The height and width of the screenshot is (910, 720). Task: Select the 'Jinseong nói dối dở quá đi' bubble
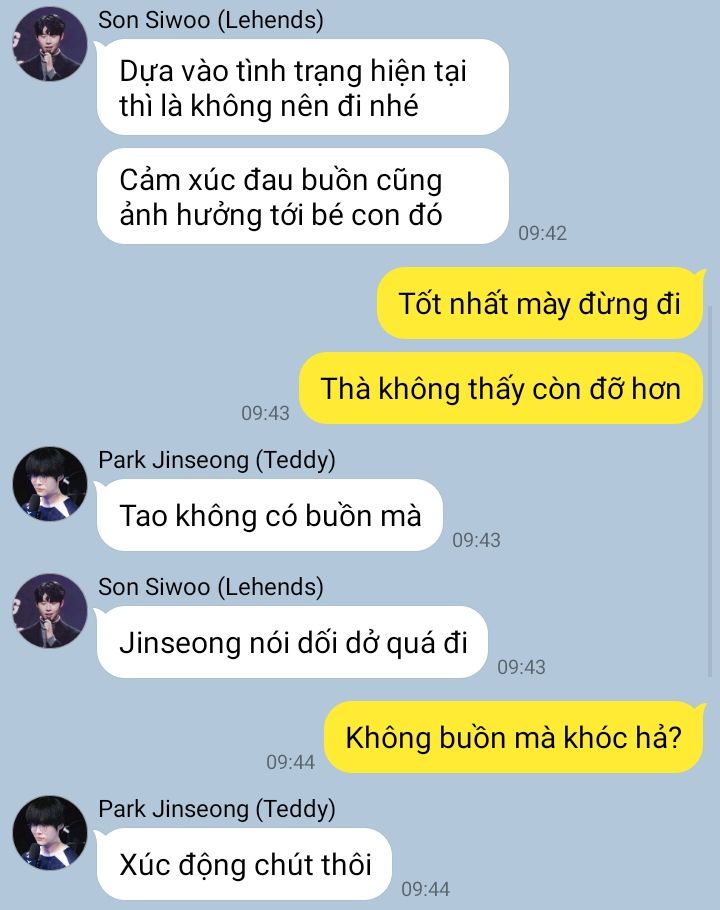(292, 642)
